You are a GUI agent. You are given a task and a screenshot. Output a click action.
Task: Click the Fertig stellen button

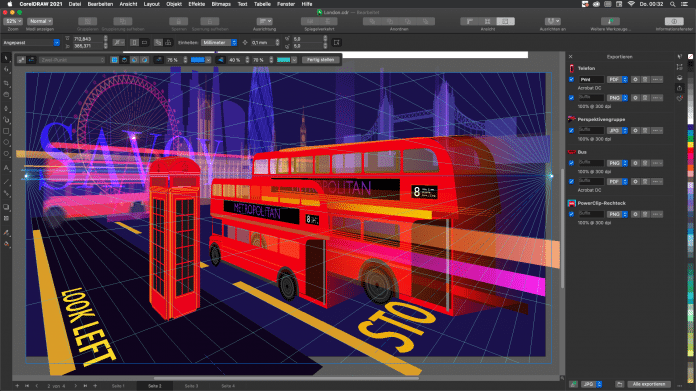pos(320,60)
